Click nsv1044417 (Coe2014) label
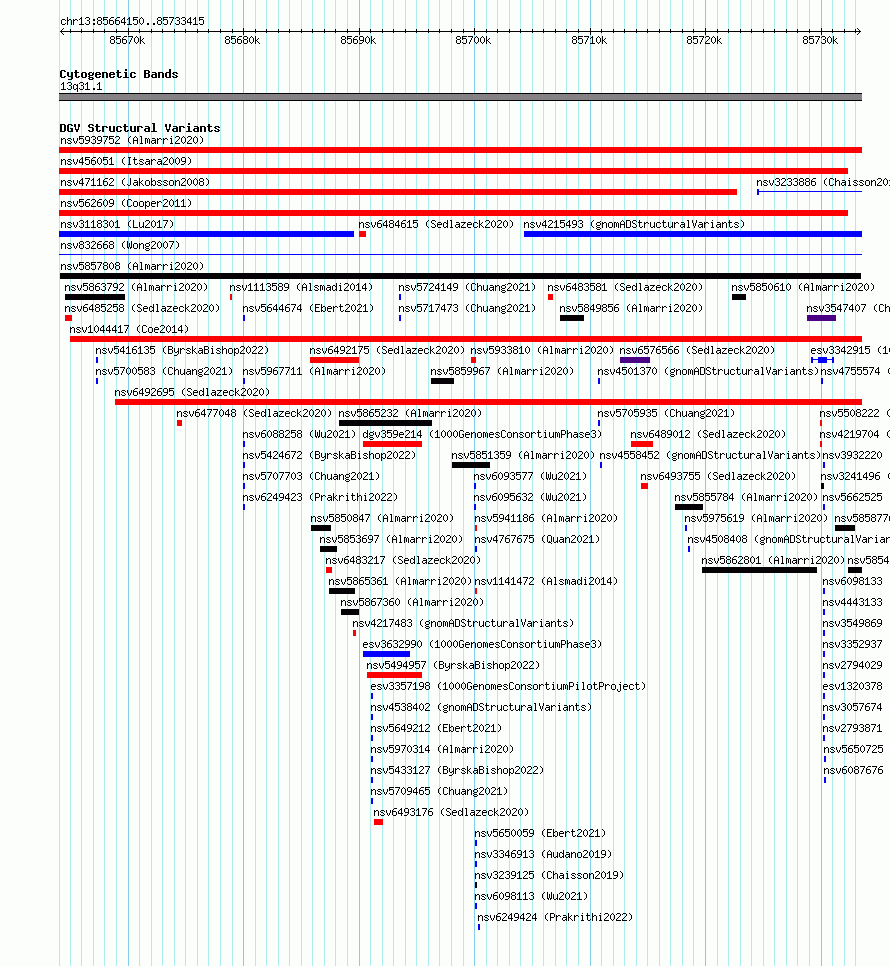Screen dimensions: 890x966 pos(129,329)
